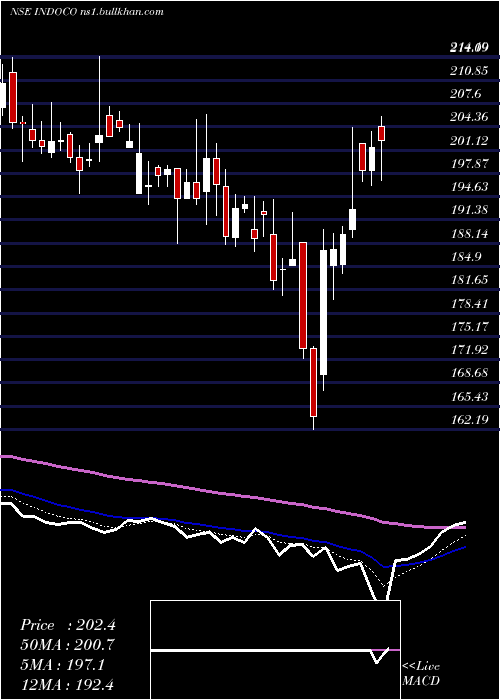Image resolution: width=500 pixels, height=700 pixels.
Task: Click the 165.43 price axis label
Action: 469,396
